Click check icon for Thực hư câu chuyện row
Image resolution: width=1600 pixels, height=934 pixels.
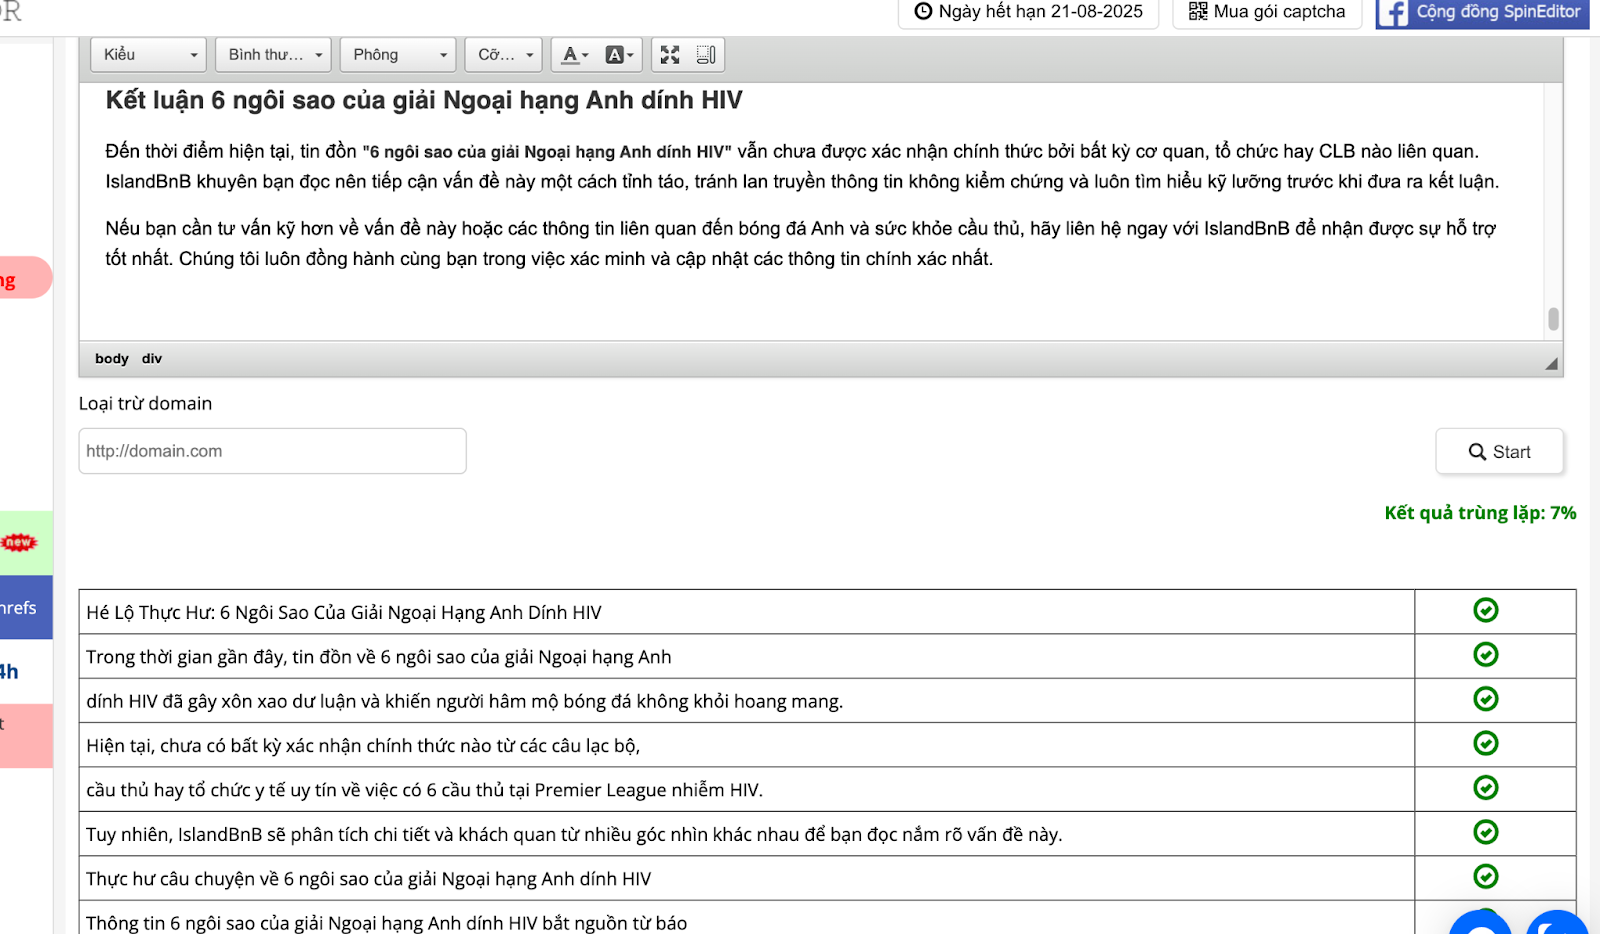coord(1486,876)
